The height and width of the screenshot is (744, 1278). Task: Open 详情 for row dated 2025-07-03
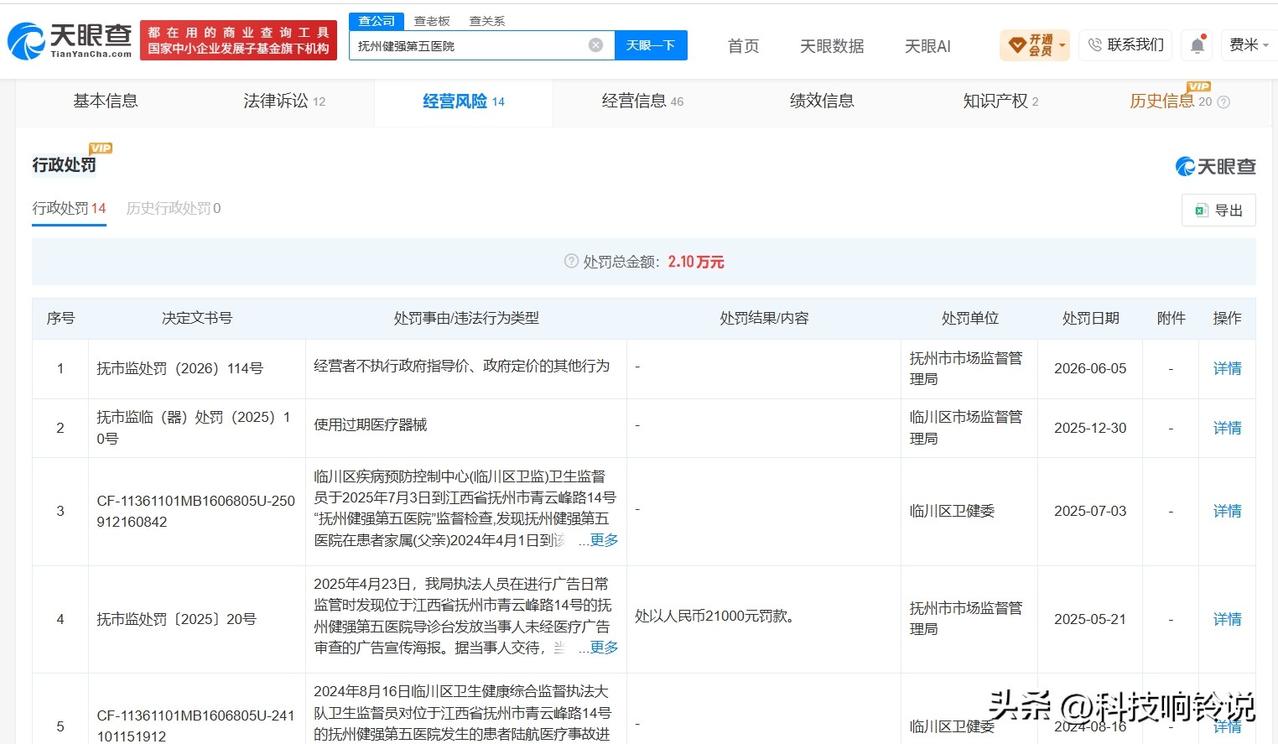pos(1227,511)
